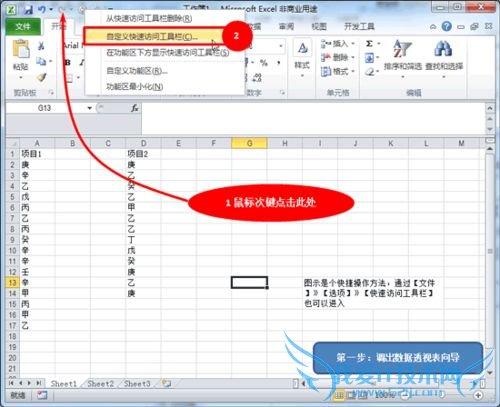Switch to the 审阅 ribbon tab
500x407 pixels.
pyautogui.click(x=286, y=26)
